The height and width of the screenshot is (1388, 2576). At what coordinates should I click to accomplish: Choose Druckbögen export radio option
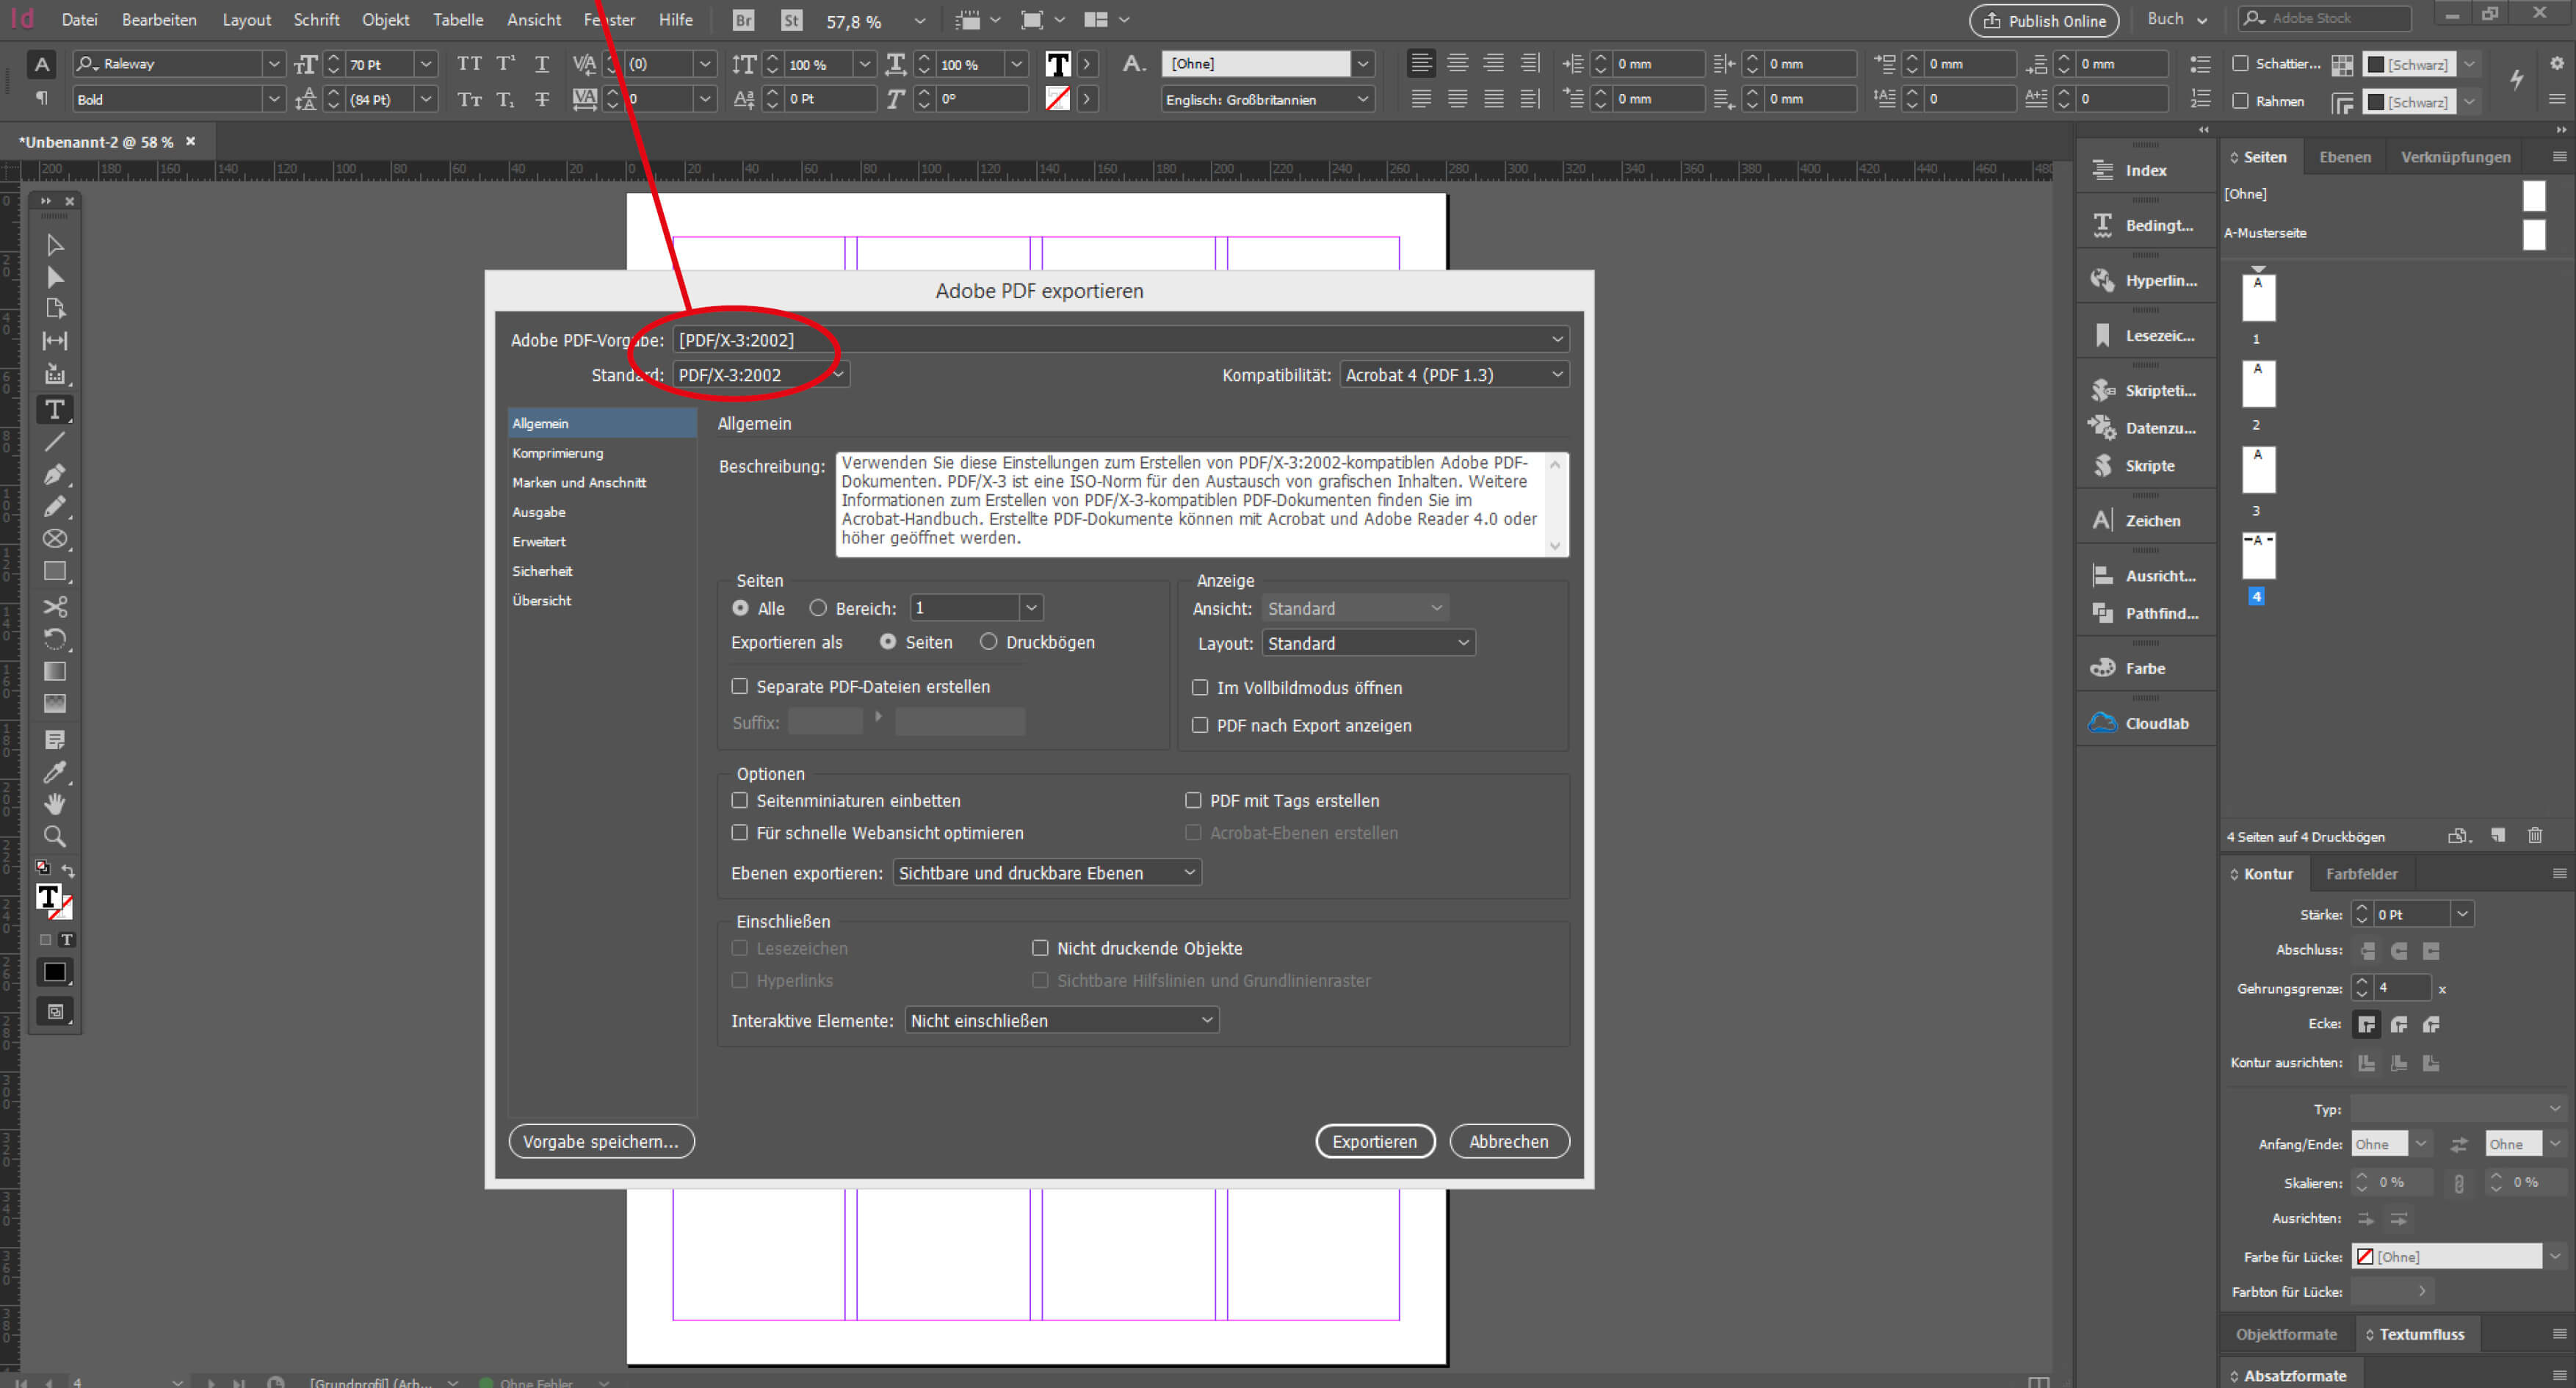point(989,642)
